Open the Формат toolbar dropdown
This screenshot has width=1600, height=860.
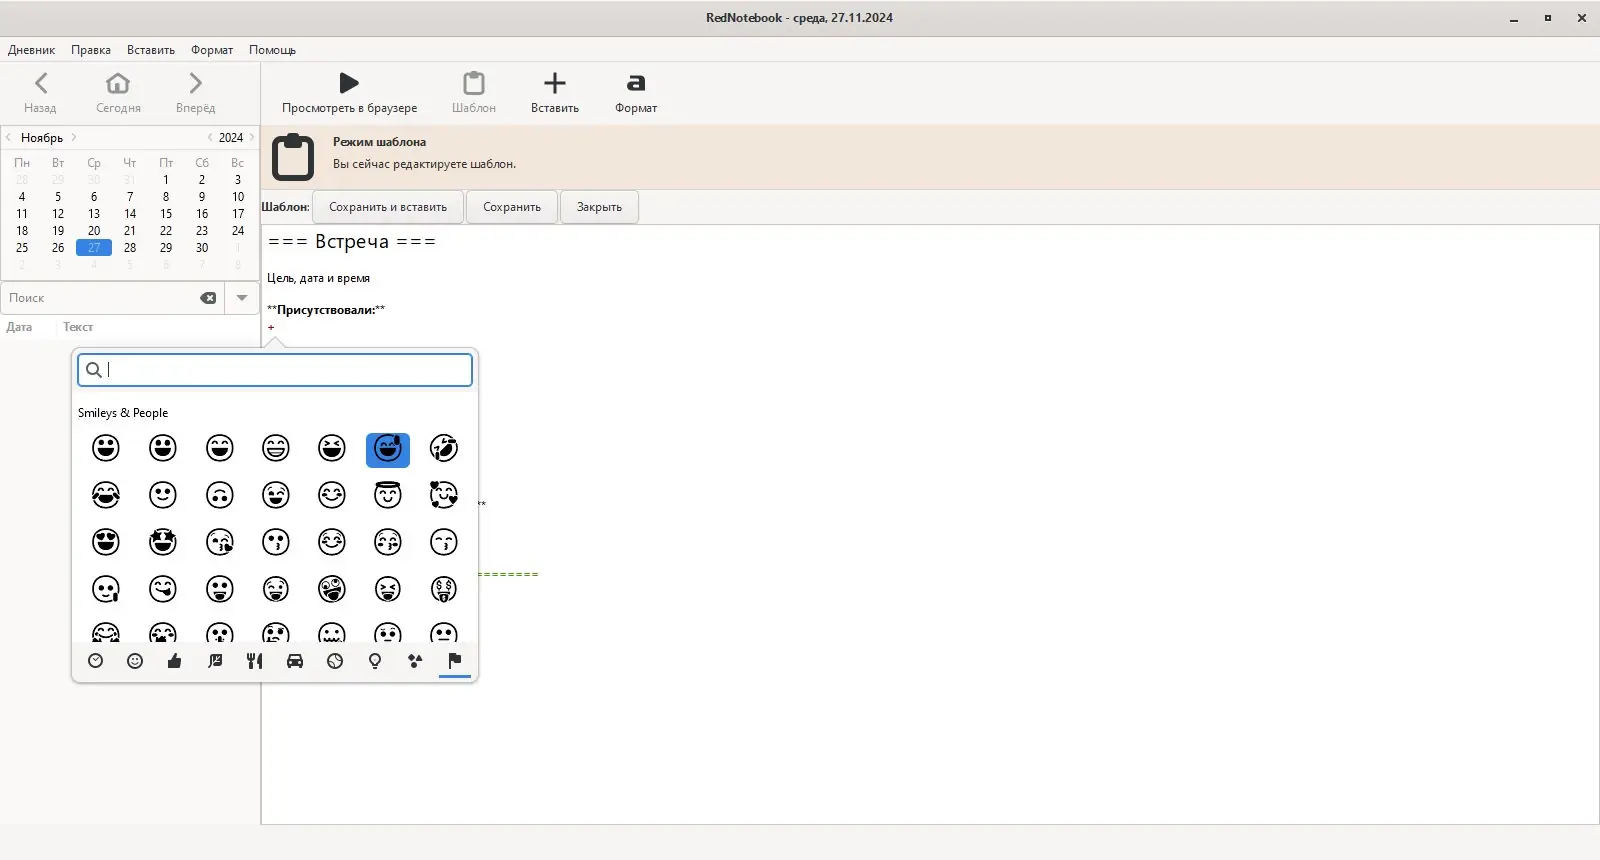[x=636, y=93]
